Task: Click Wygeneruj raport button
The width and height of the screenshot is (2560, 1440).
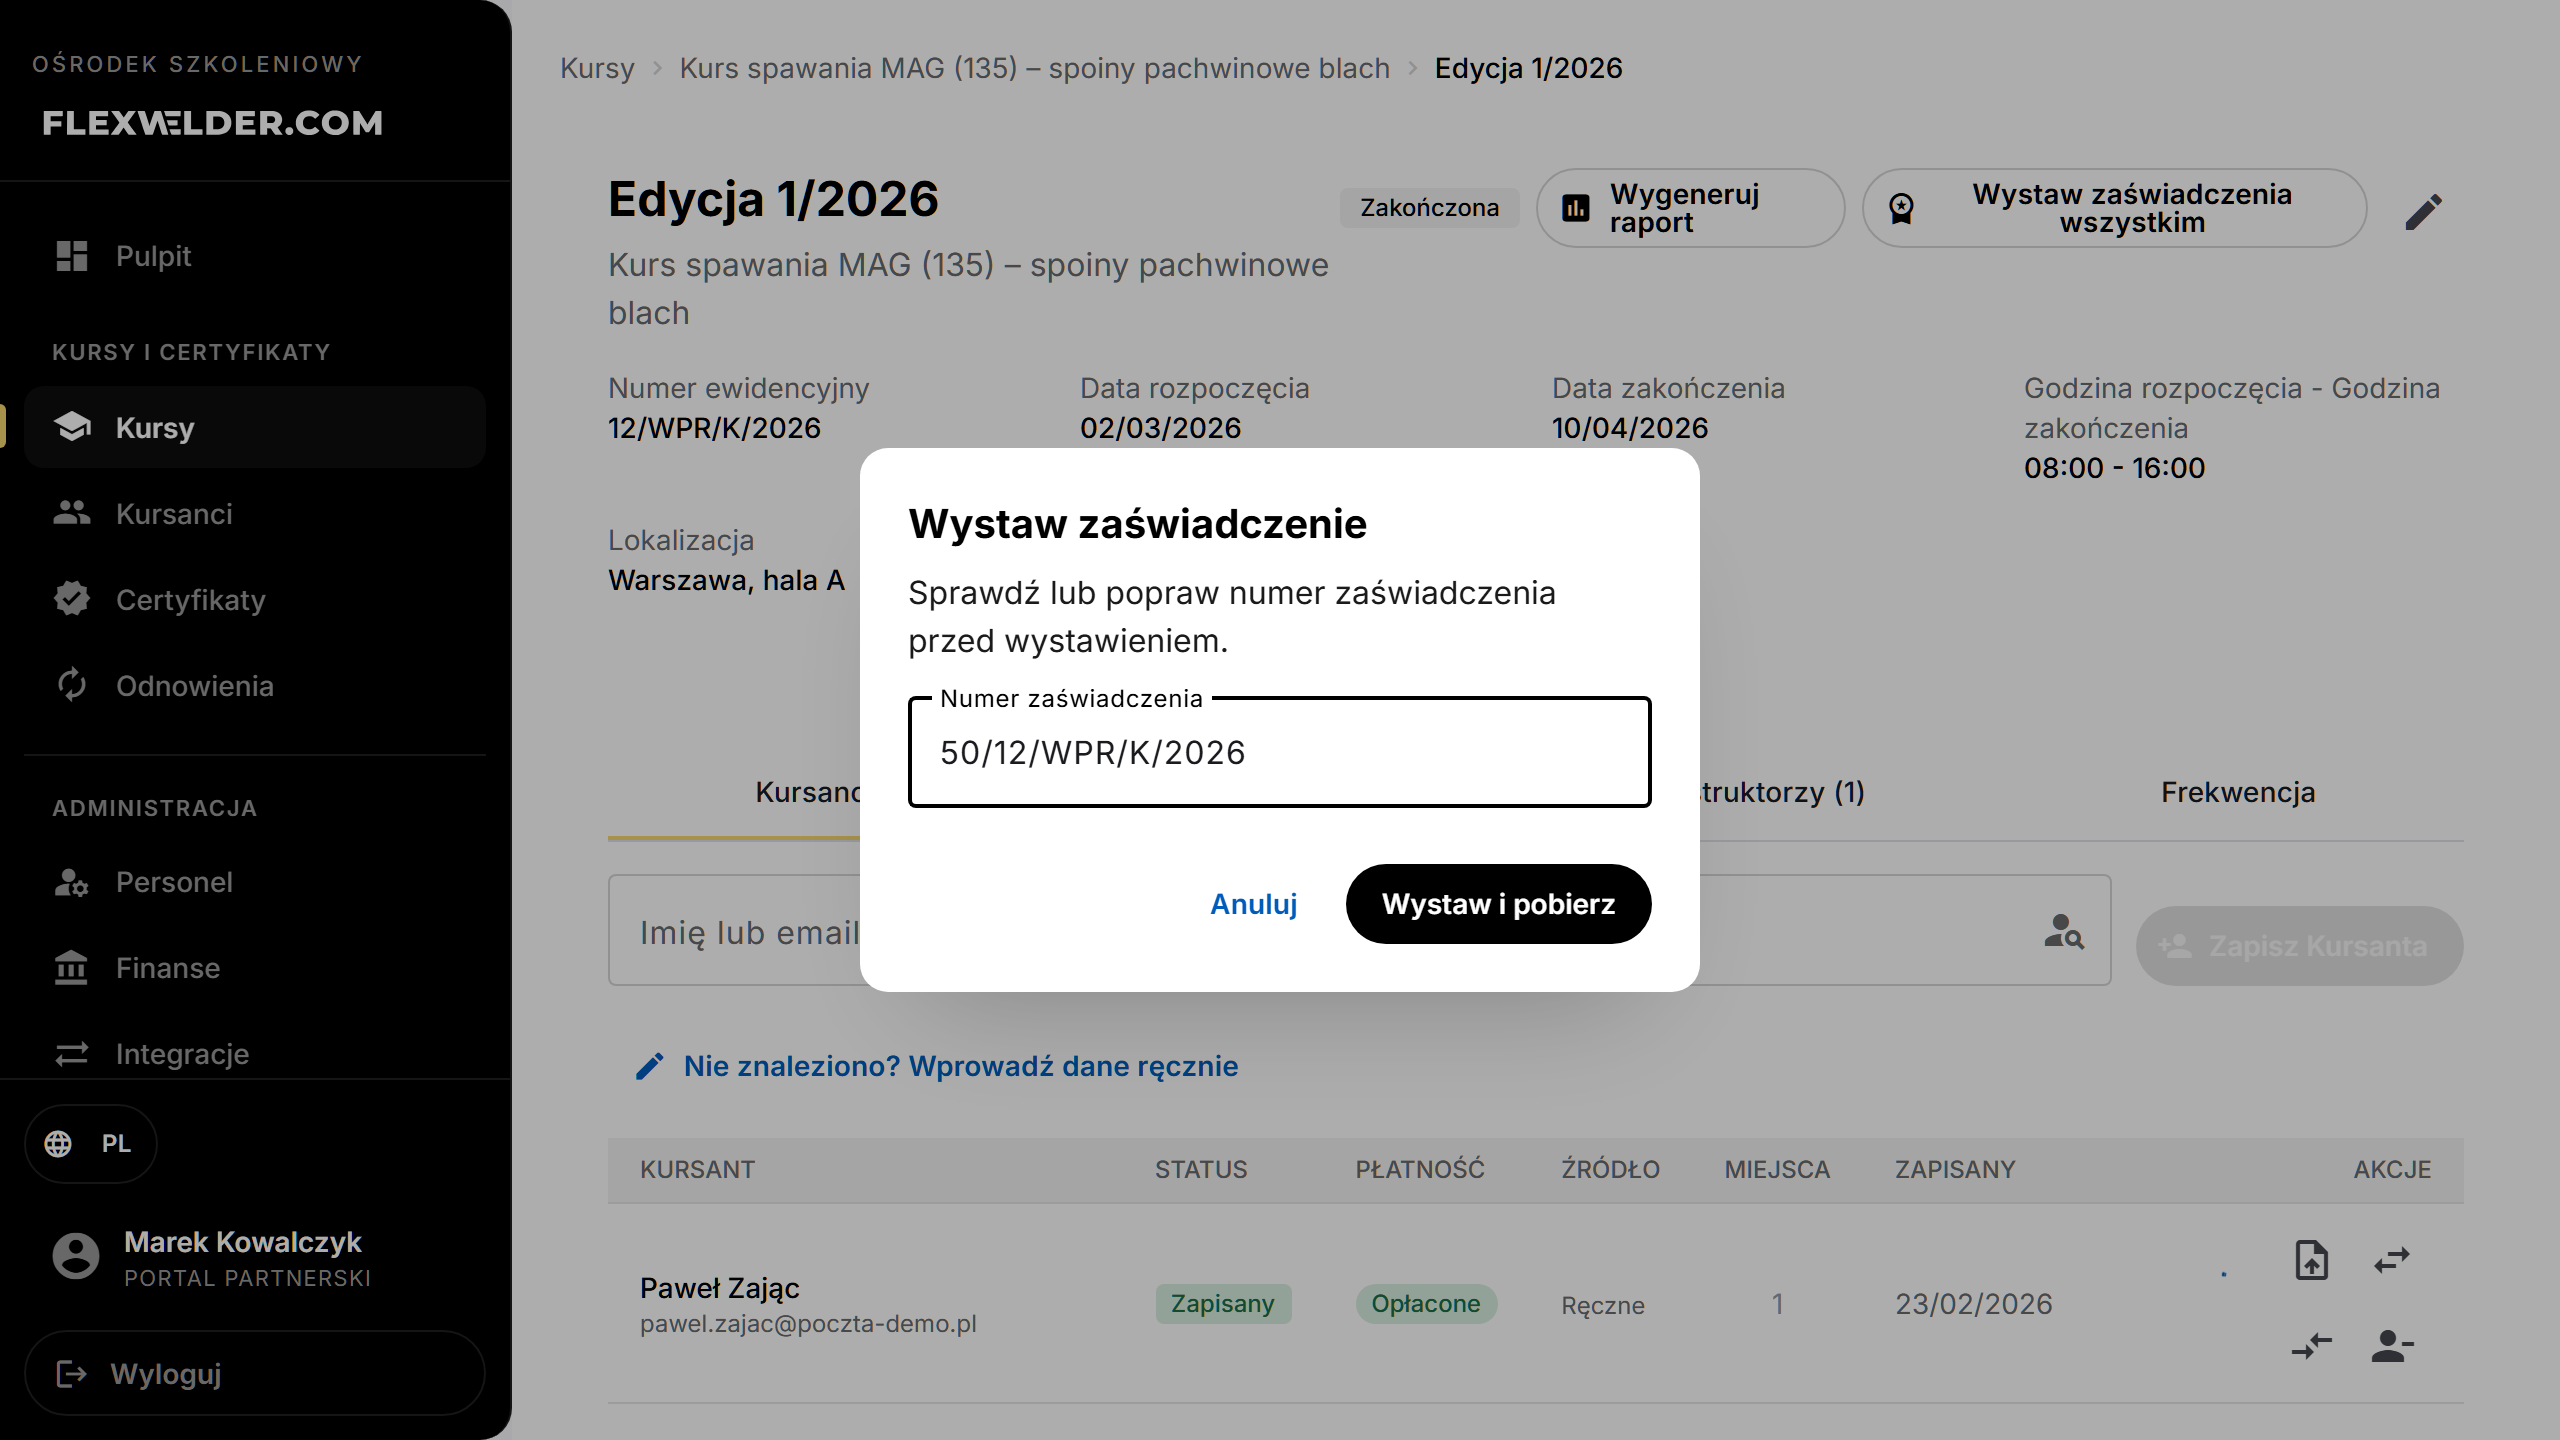Action: [x=1690, y=208]
